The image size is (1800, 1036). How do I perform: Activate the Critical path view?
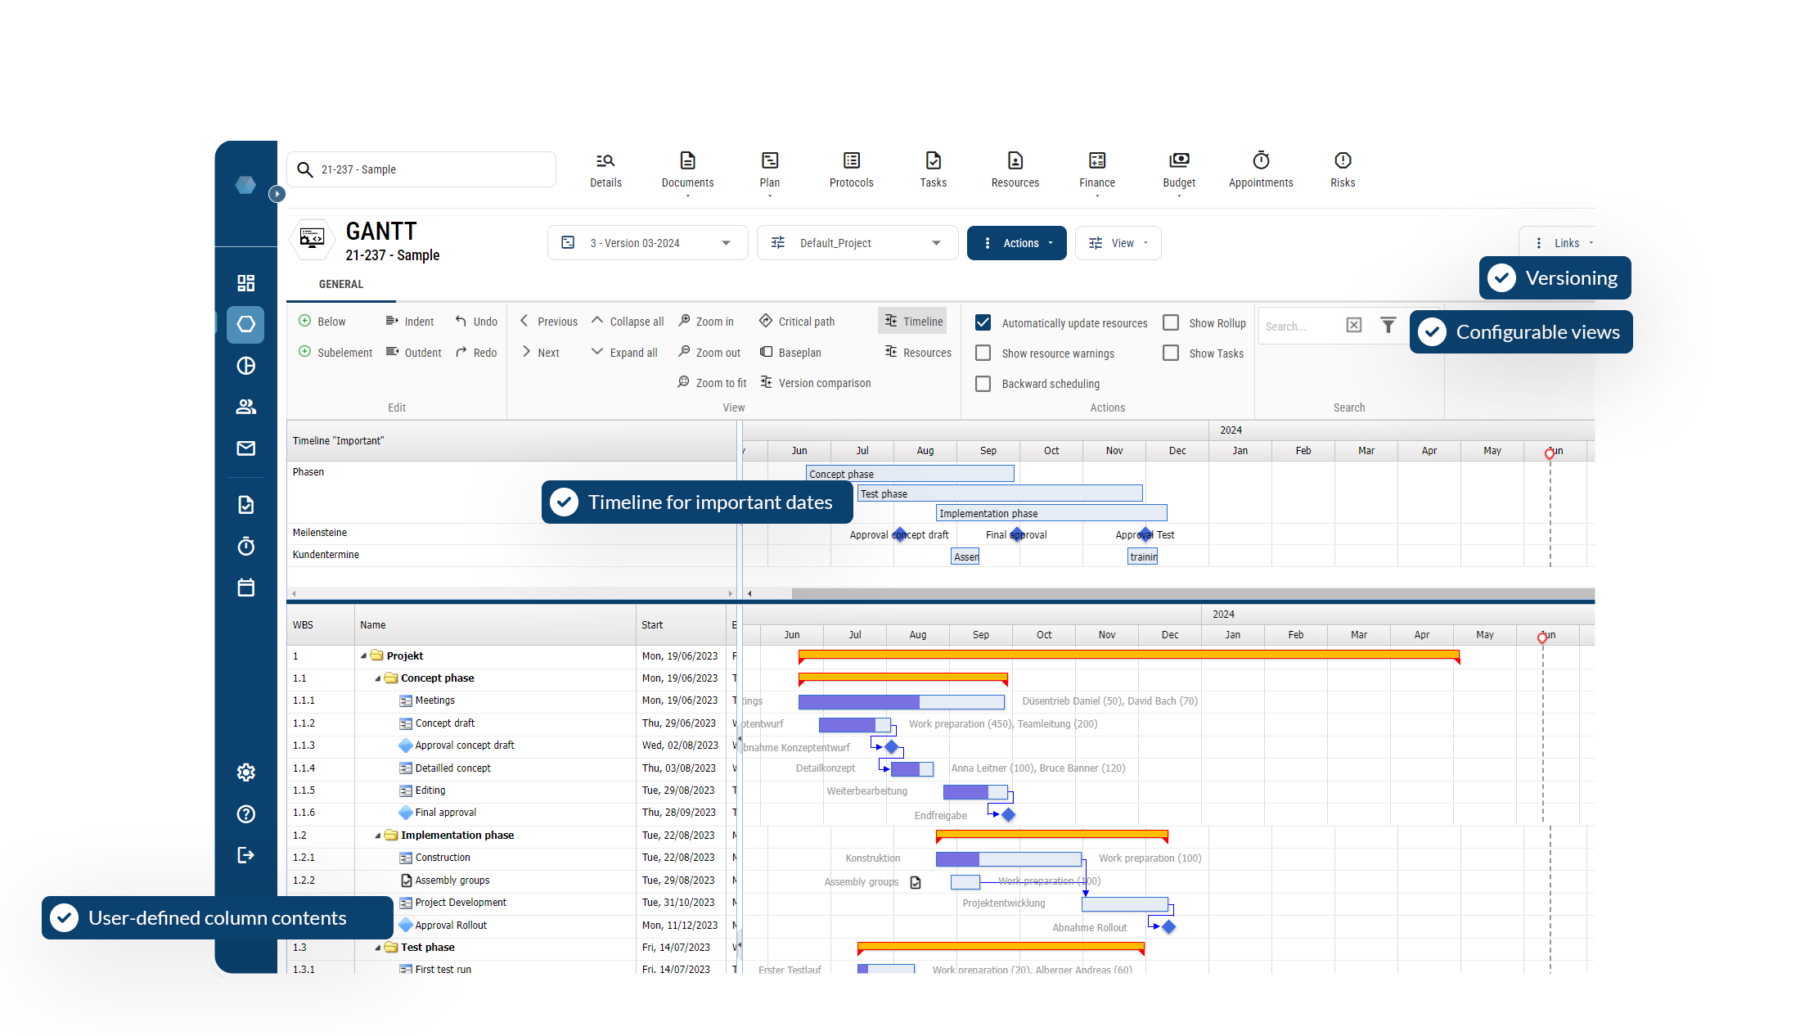click(797, 321)
